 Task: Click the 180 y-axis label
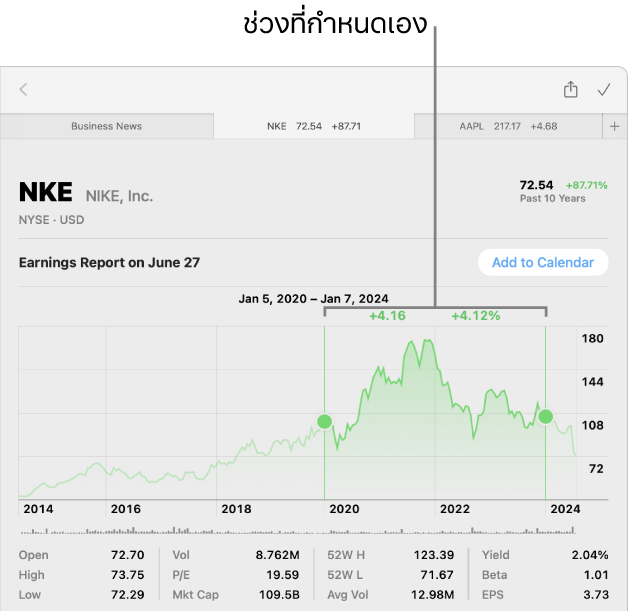click(x=592, y=338)
